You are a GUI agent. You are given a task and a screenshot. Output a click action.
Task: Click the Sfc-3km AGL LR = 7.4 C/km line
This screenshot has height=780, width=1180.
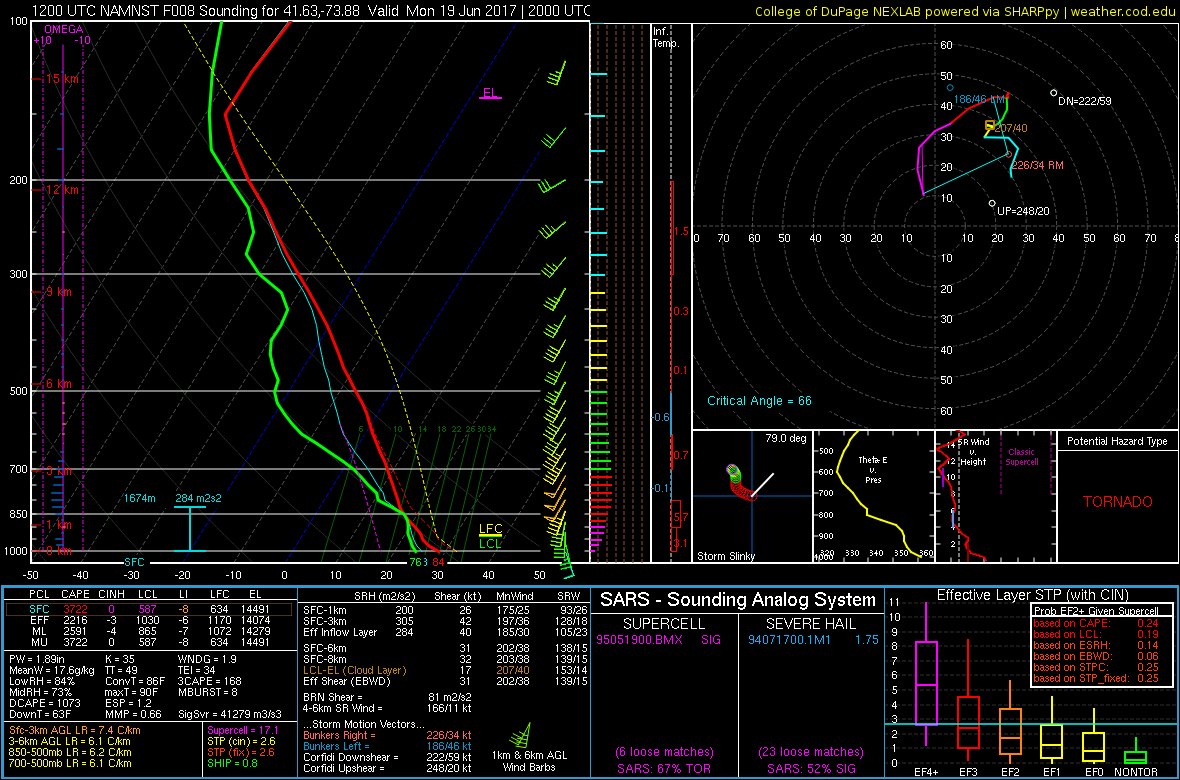(75, 730)
